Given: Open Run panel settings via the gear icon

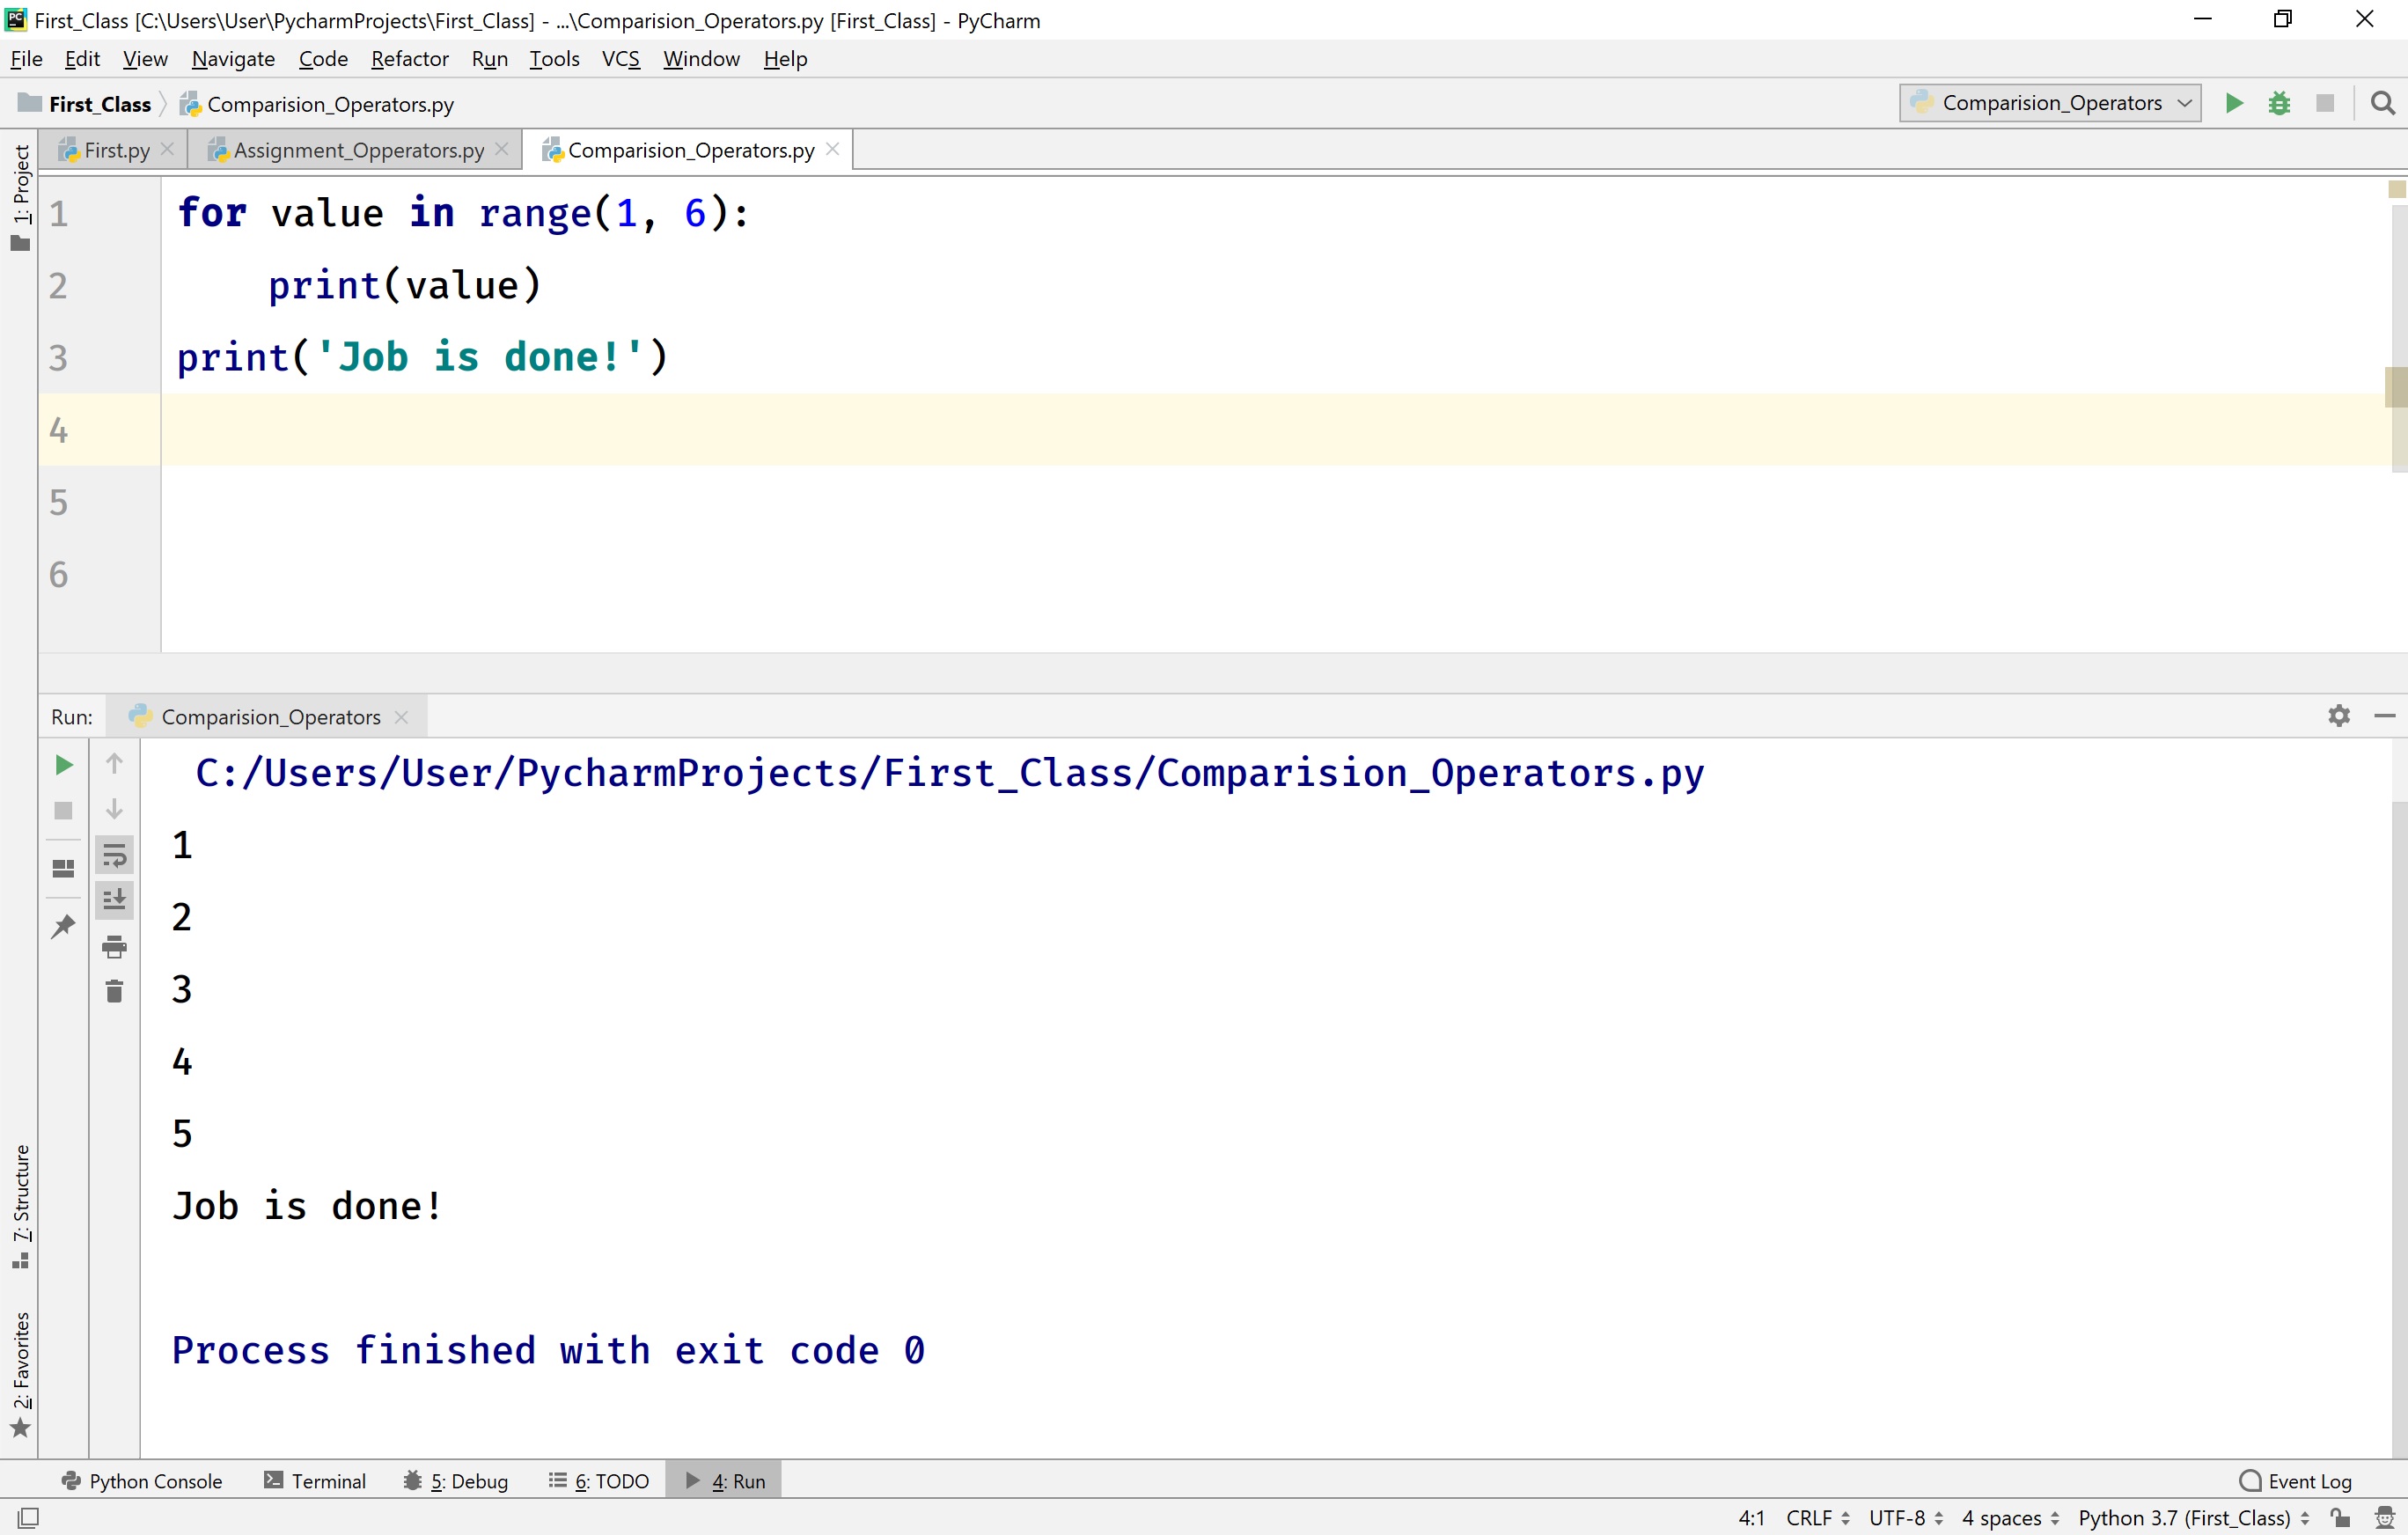Looking at the screenshot, I should [2339, 716].
